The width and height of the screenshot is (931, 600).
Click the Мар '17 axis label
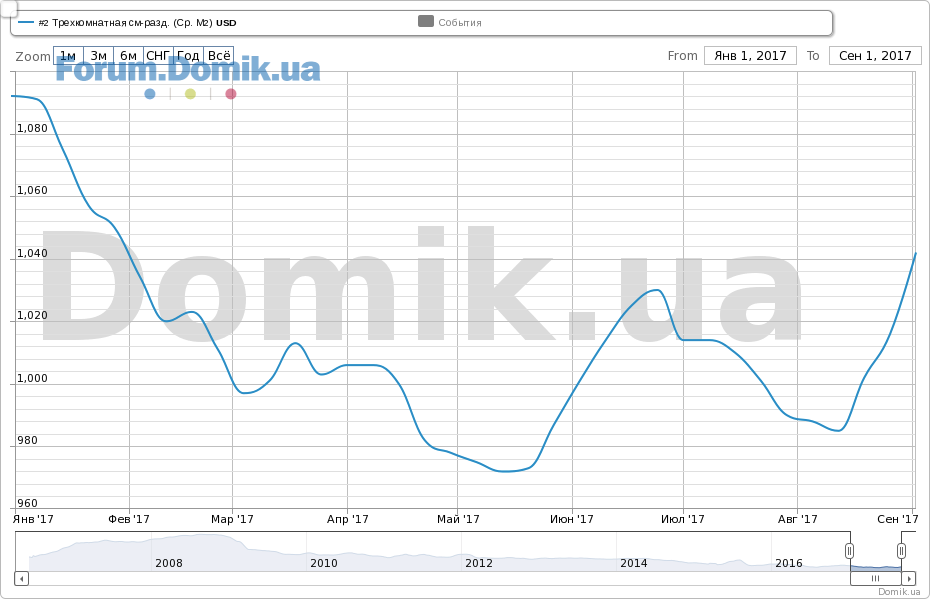pos(232,519)
